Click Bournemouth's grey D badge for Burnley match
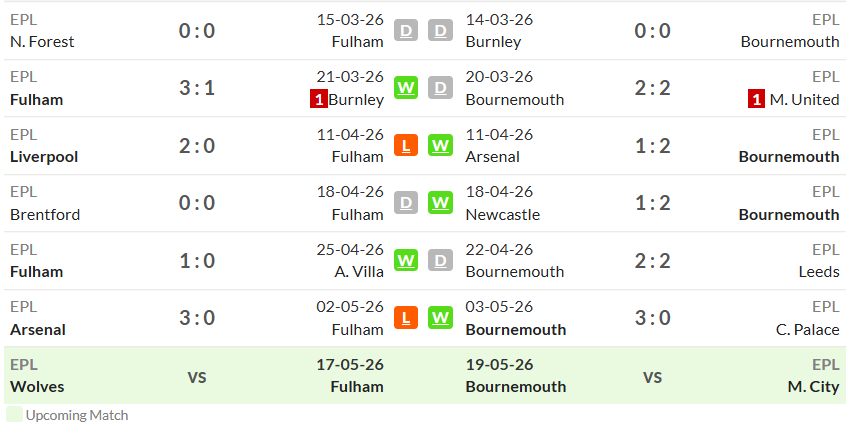This screenshot has height=422, width=847. tap(440, 30)
